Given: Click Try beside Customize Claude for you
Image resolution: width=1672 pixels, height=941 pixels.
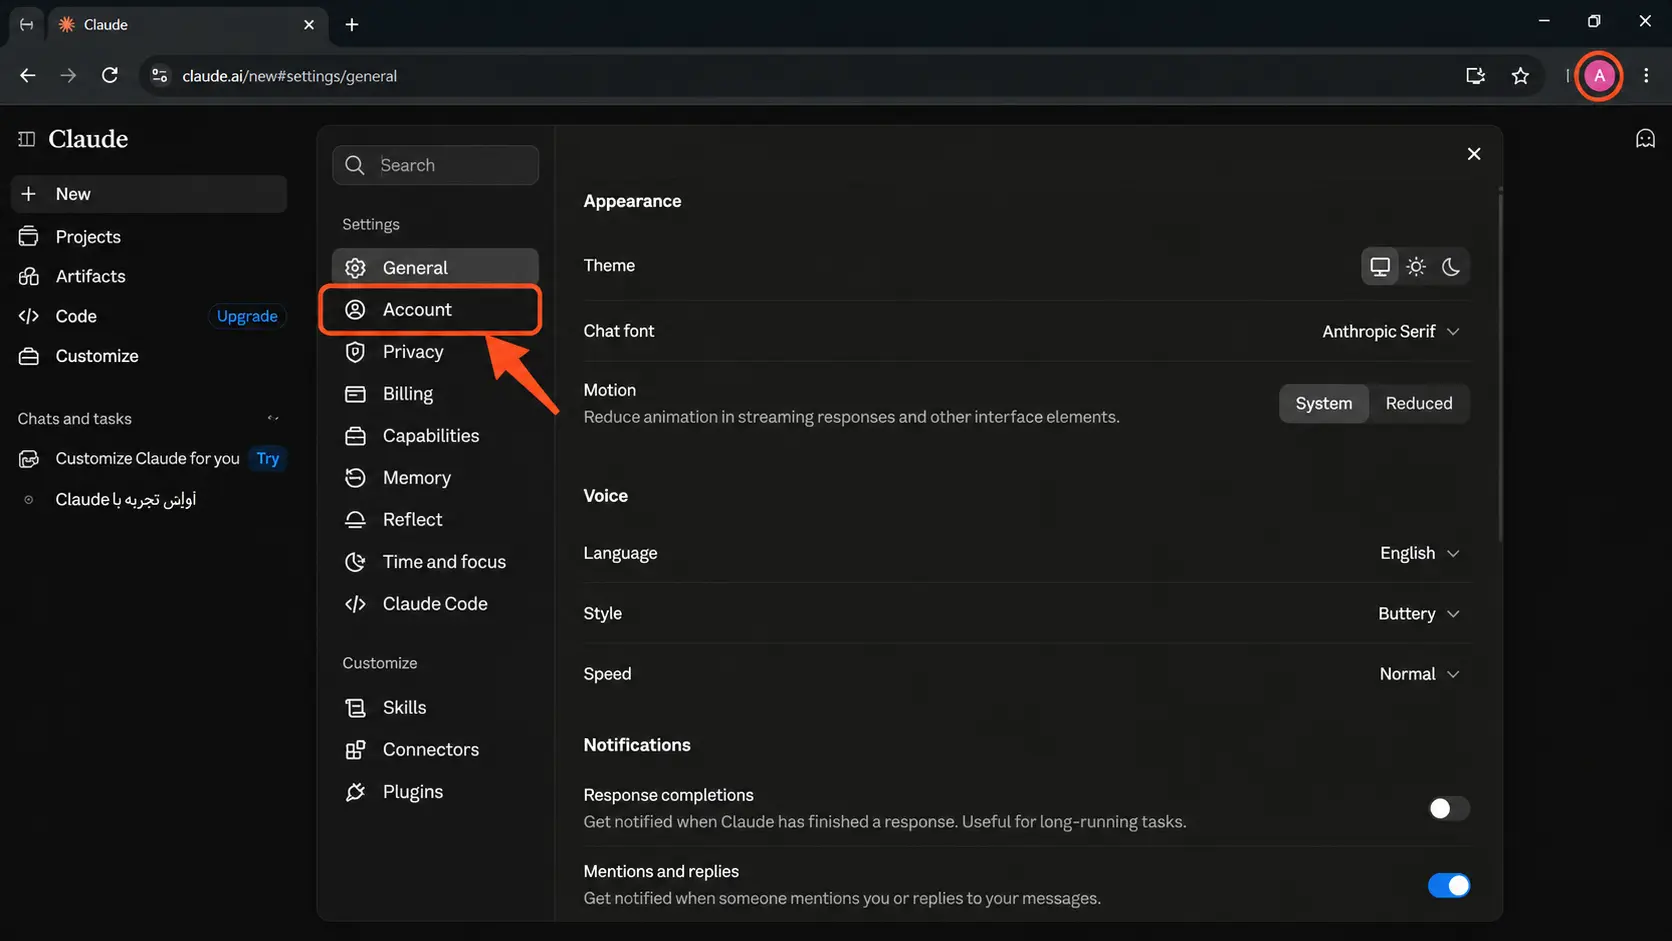Looking at the screenshot, I should coord(267,459).
